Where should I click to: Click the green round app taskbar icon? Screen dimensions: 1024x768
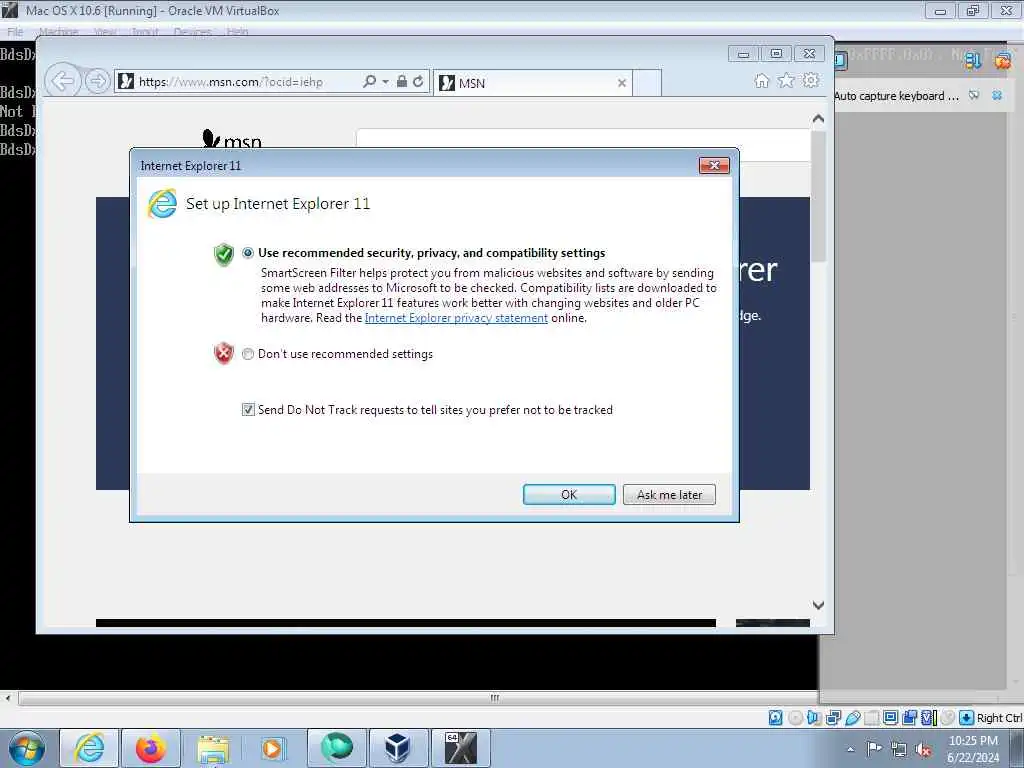pyautogui.click(x=336, y=748)
